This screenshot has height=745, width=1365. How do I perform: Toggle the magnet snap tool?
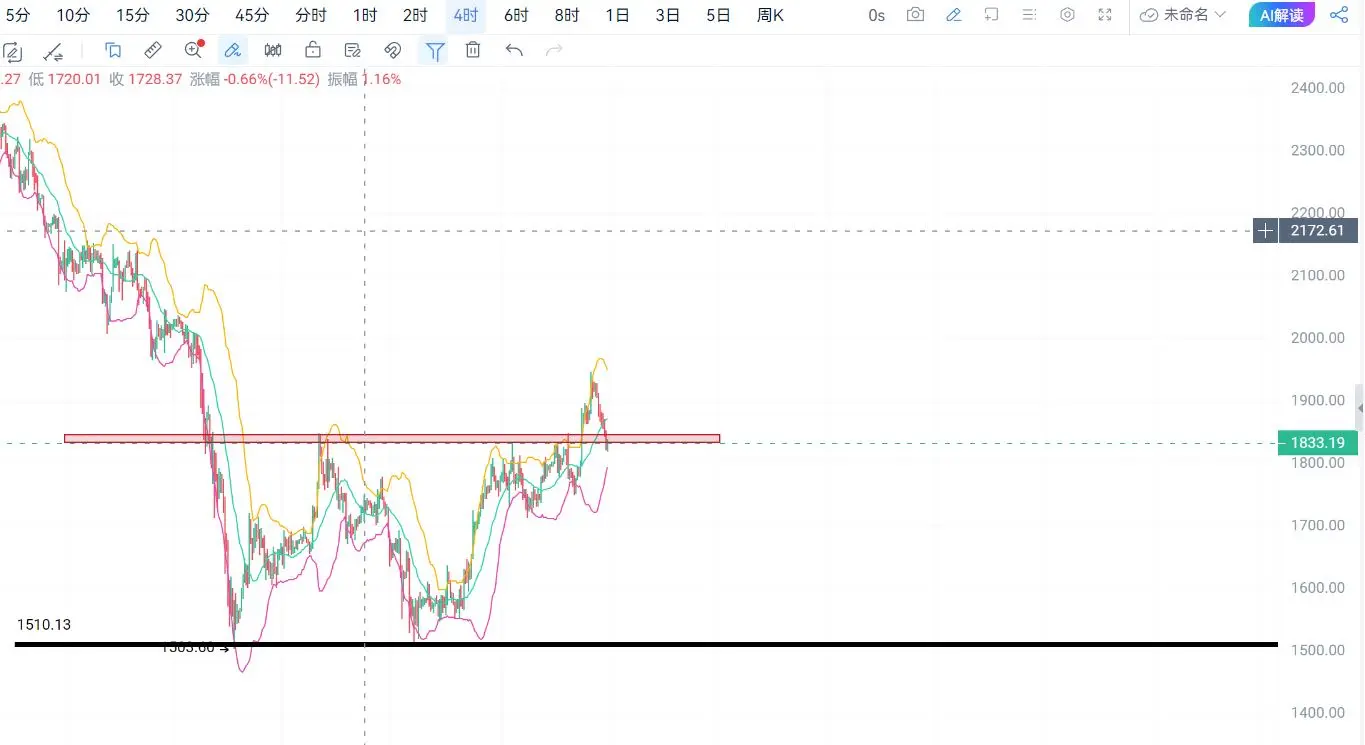pyautogui.click(x=393, y=50)
